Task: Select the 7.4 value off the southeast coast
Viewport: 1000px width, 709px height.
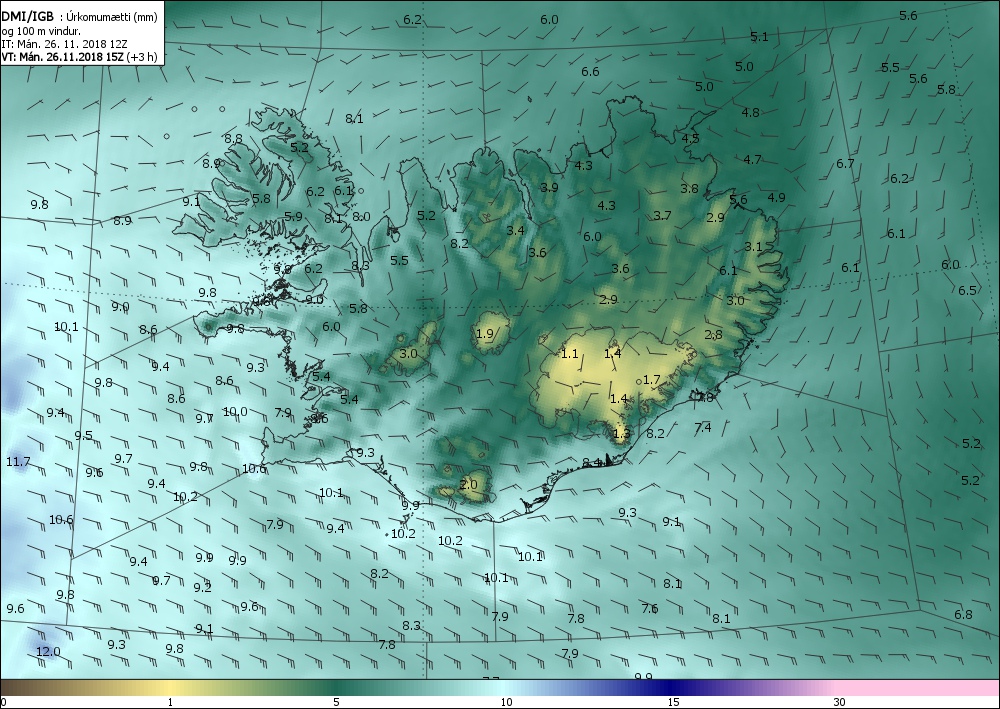Action: point(703,428)
